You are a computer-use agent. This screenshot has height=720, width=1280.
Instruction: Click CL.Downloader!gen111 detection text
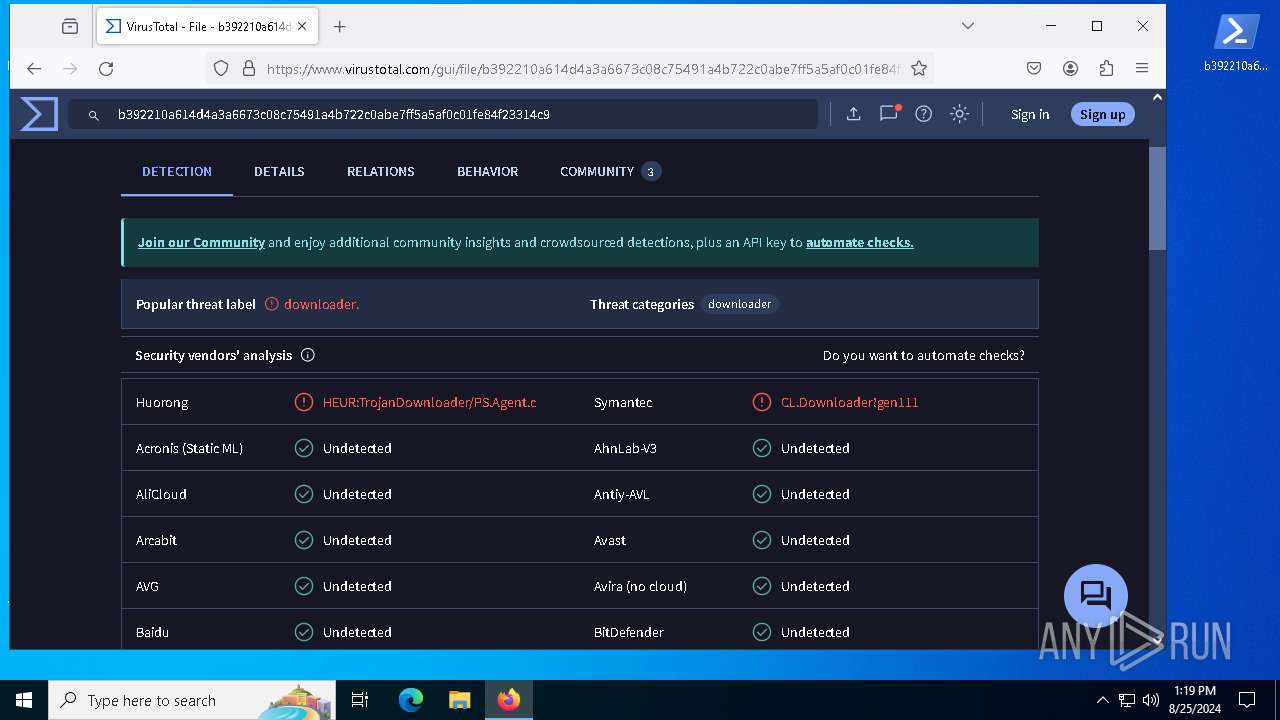tap(849, 402)
